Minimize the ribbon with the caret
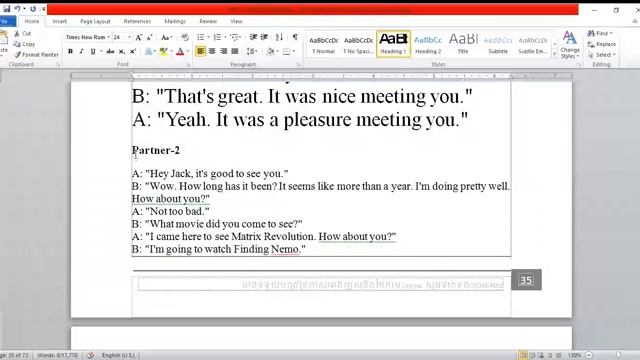The height and width of the screenshot is (360, 640). click(x=635, y=21)
